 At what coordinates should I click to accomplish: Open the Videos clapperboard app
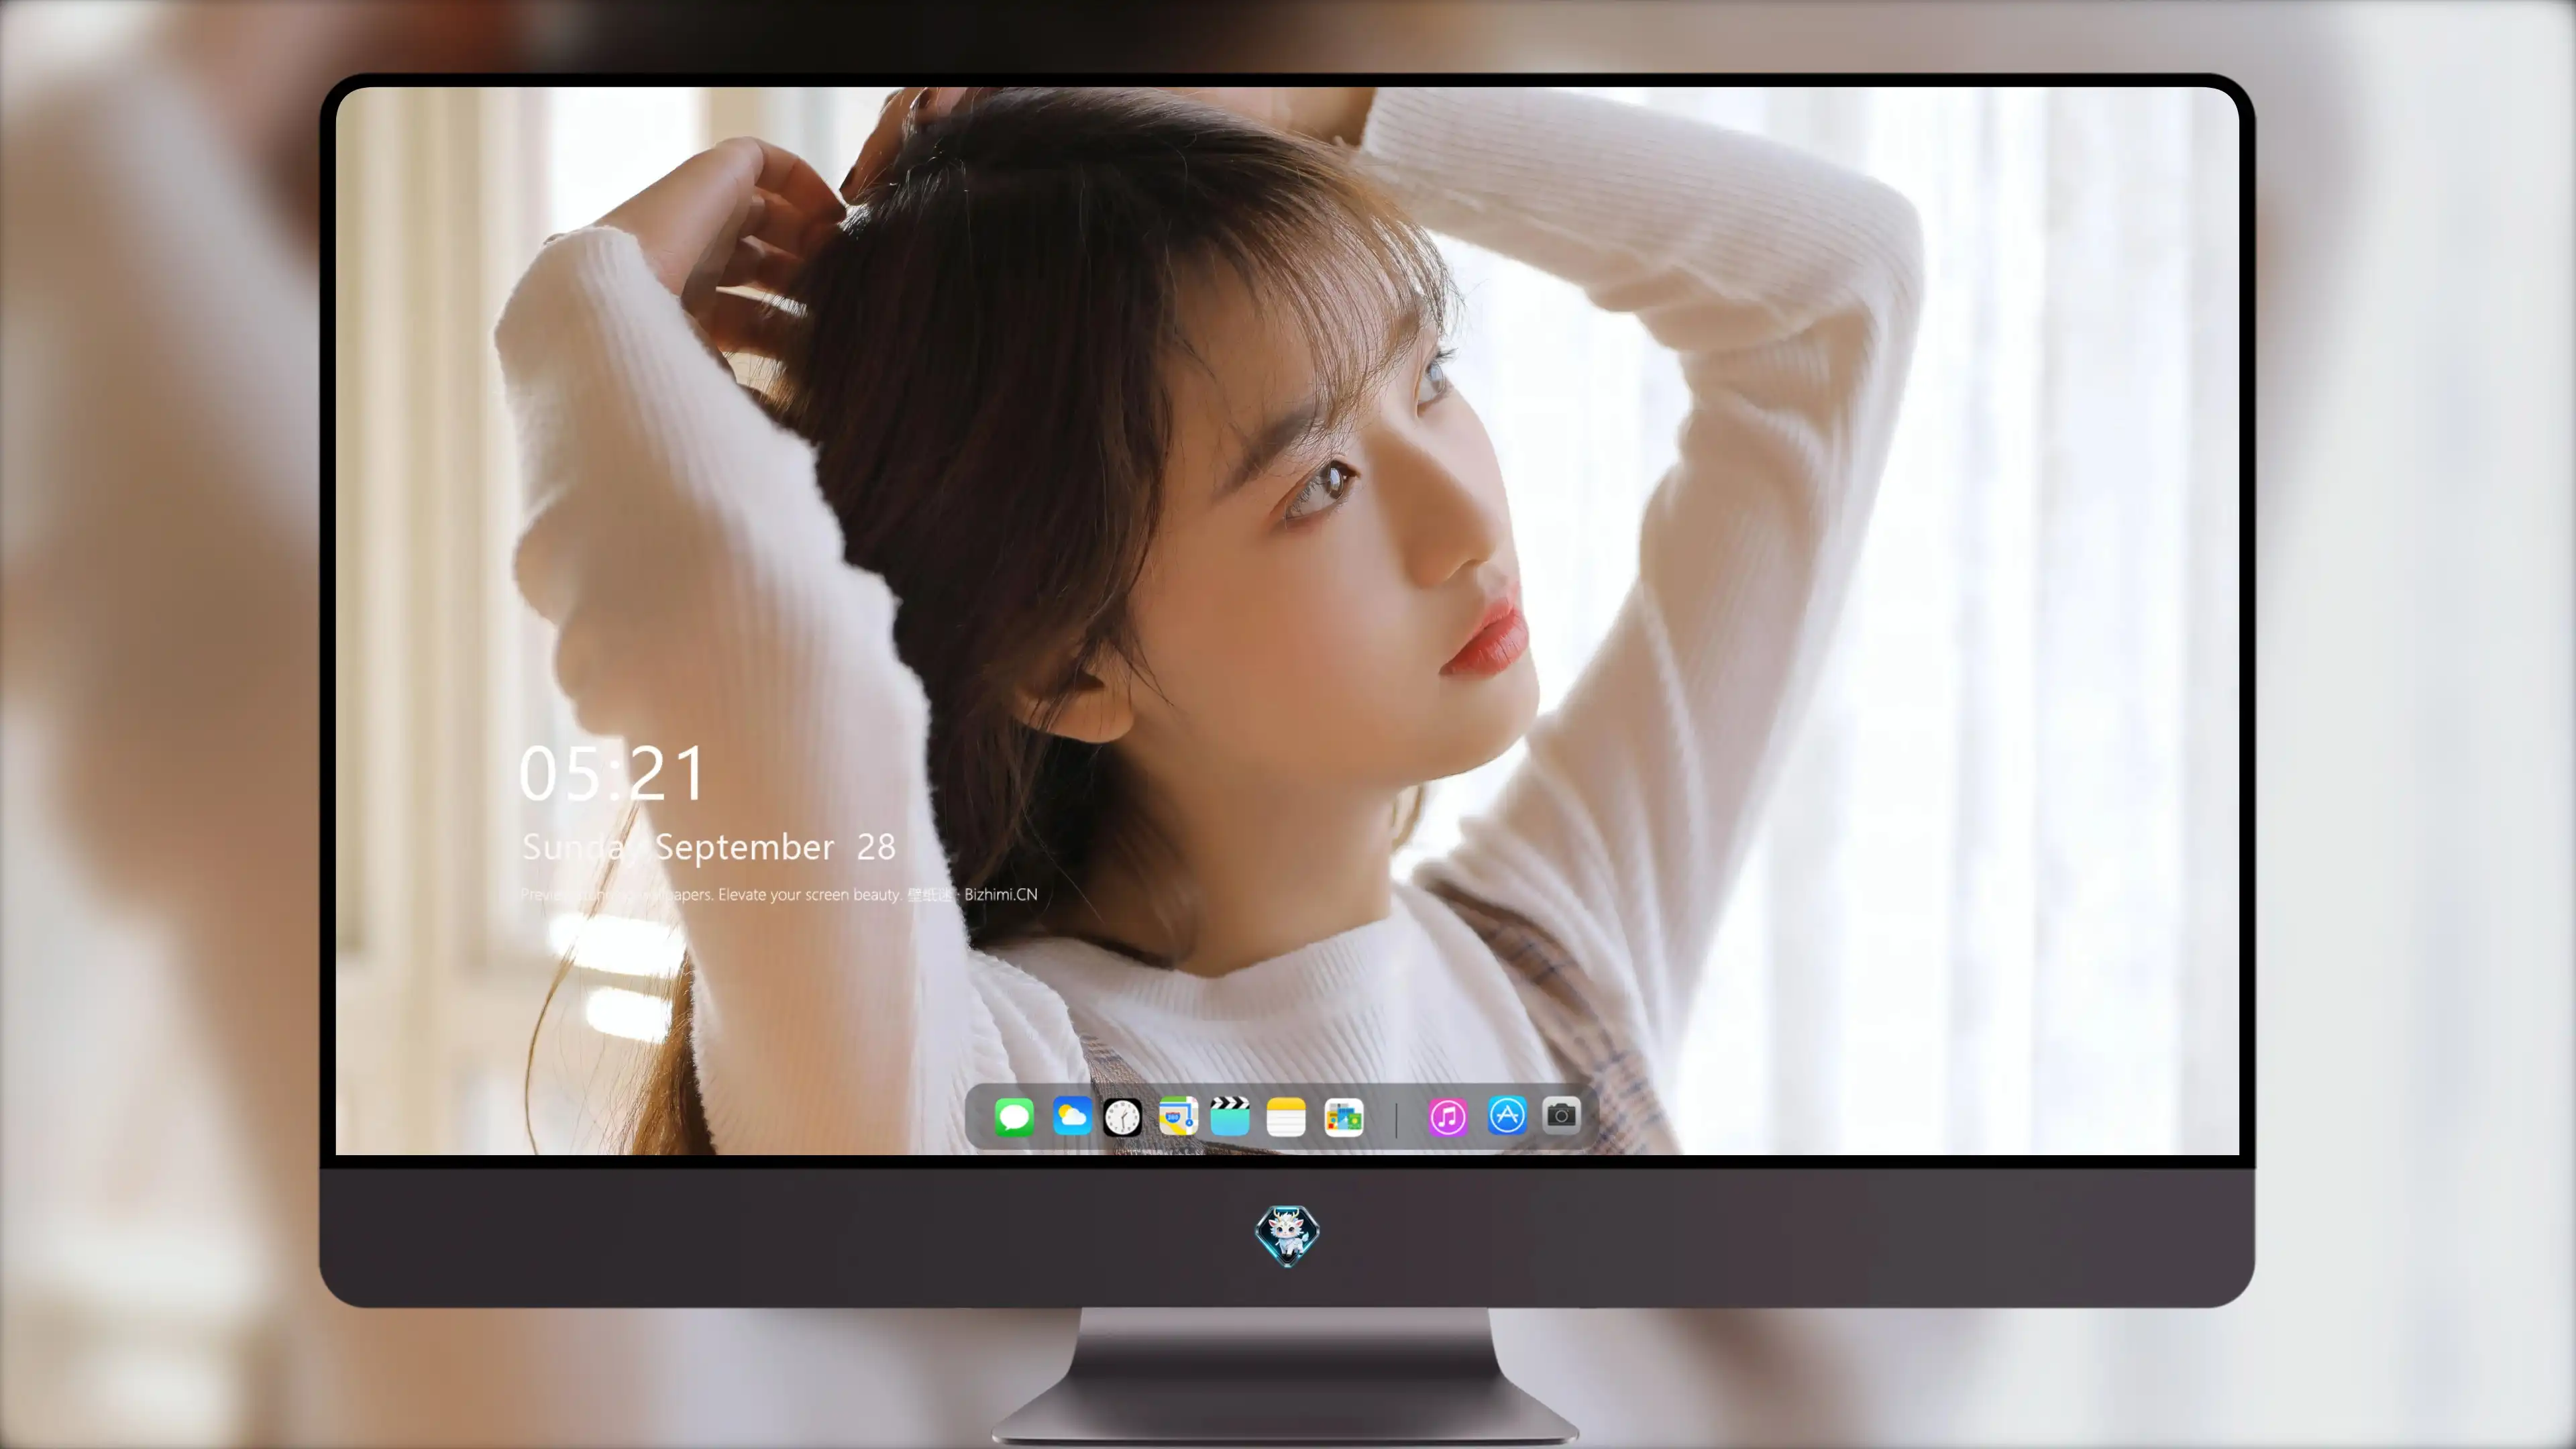pyautogui.click(x=1230, y=1116)
